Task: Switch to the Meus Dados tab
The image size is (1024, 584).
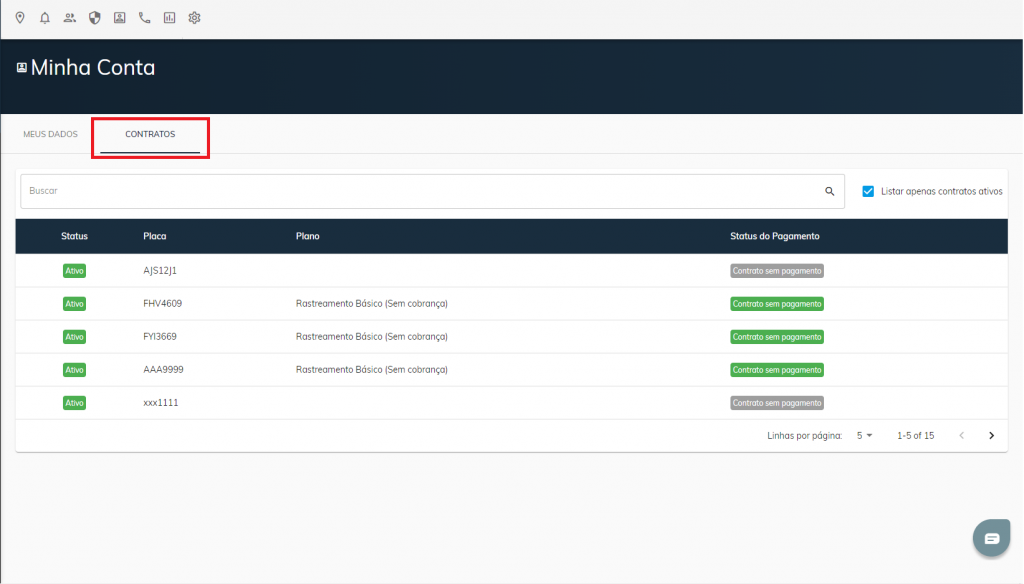Action: tap(50, 134)
